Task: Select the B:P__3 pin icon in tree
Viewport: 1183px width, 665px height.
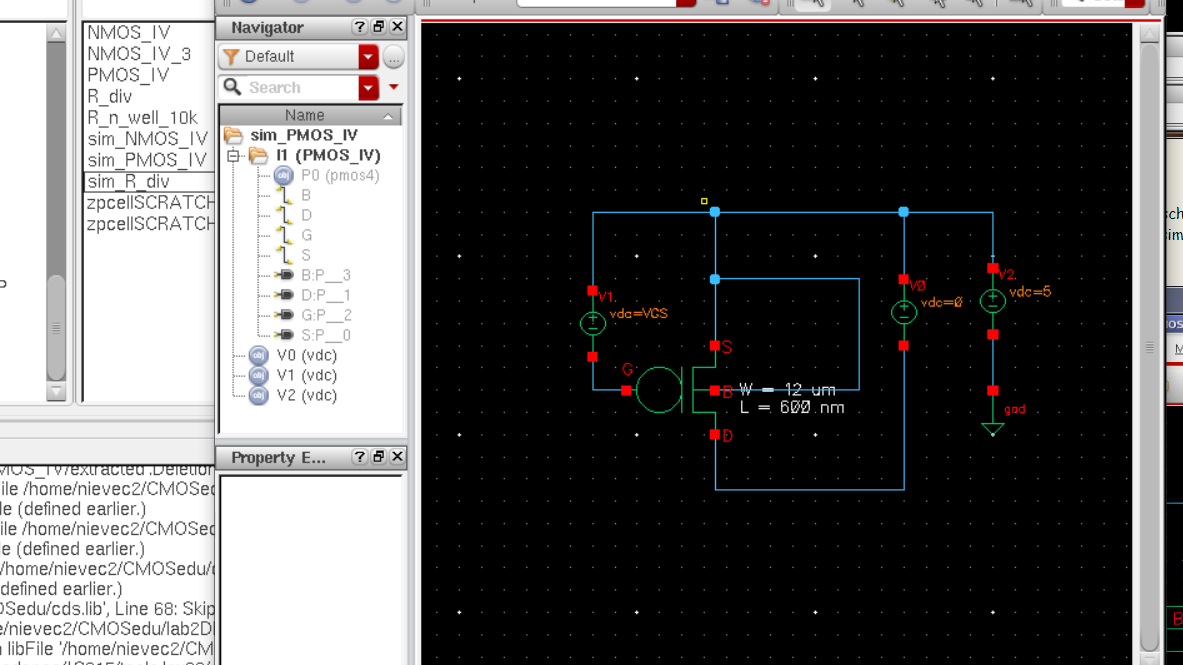Action: [x=284, y=275]
